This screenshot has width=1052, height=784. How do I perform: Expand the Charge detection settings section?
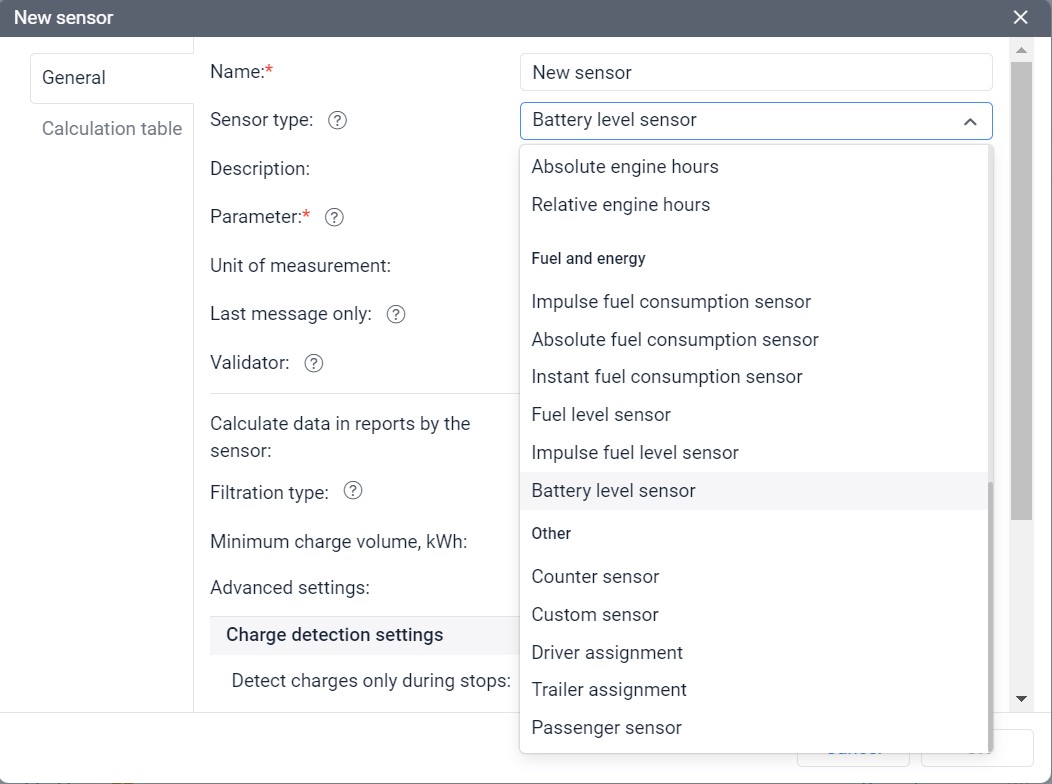click(335, 635)
